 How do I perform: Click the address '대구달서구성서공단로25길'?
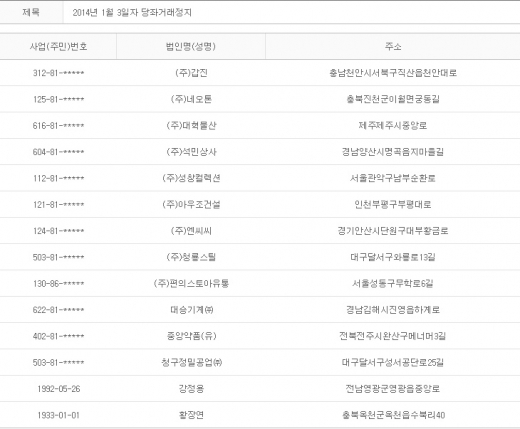tap(393, 363)
